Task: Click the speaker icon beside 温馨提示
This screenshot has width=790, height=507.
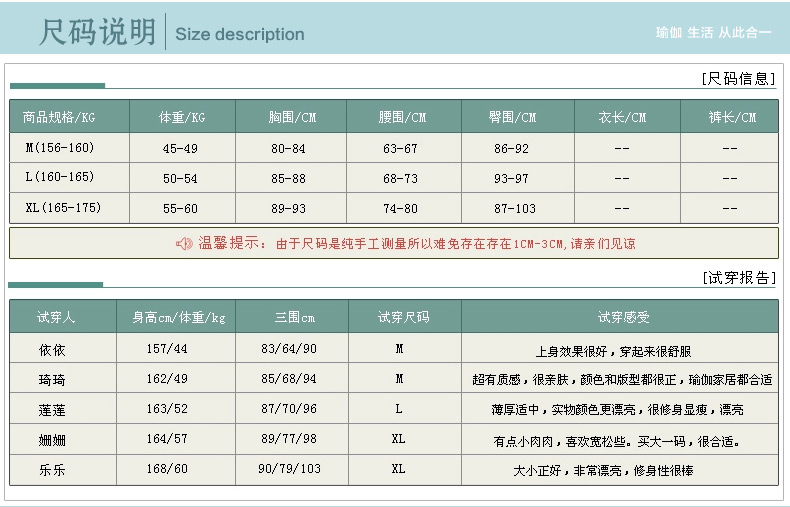Action: (x=184, y=244)
